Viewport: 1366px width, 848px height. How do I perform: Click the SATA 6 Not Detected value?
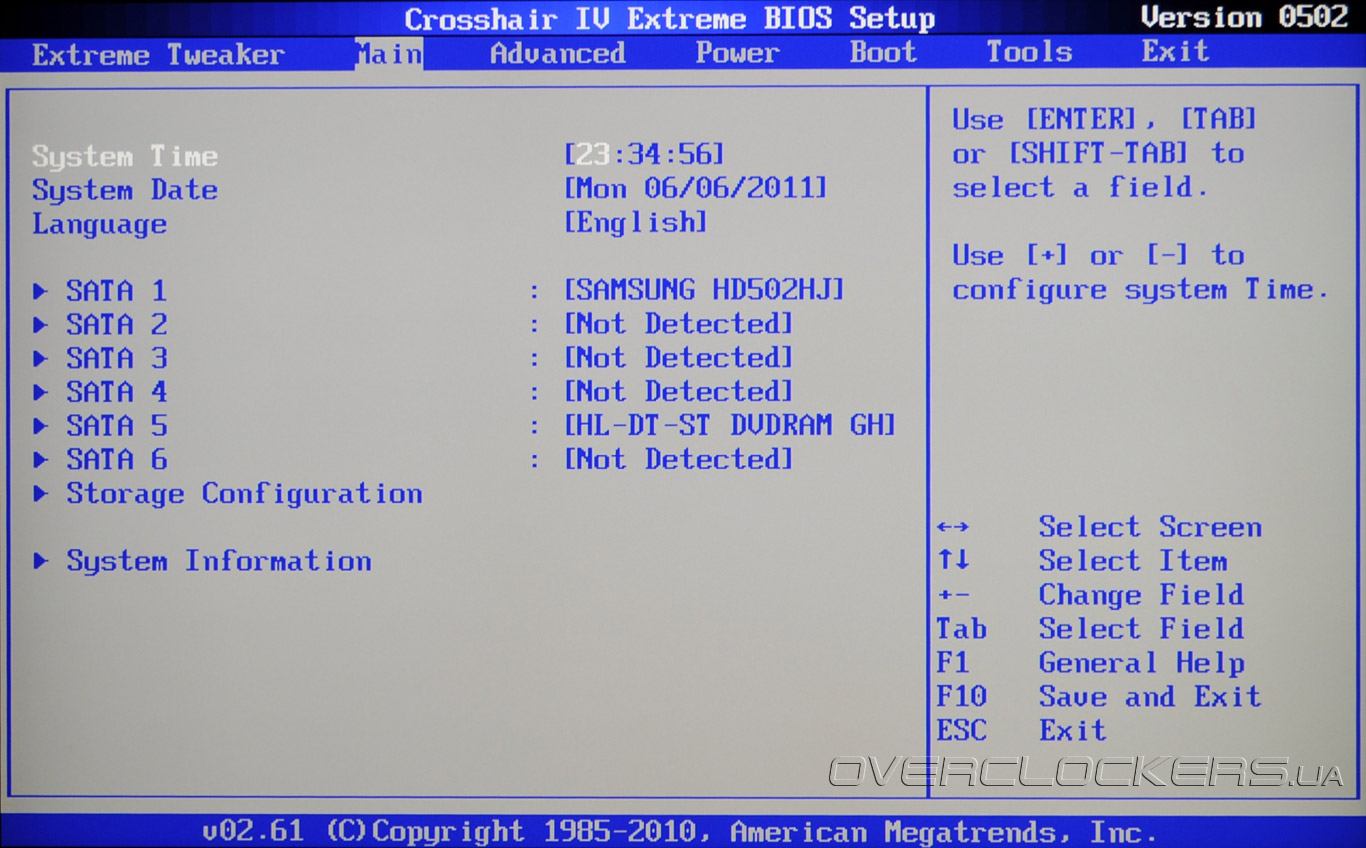click(x=678, y=460)
